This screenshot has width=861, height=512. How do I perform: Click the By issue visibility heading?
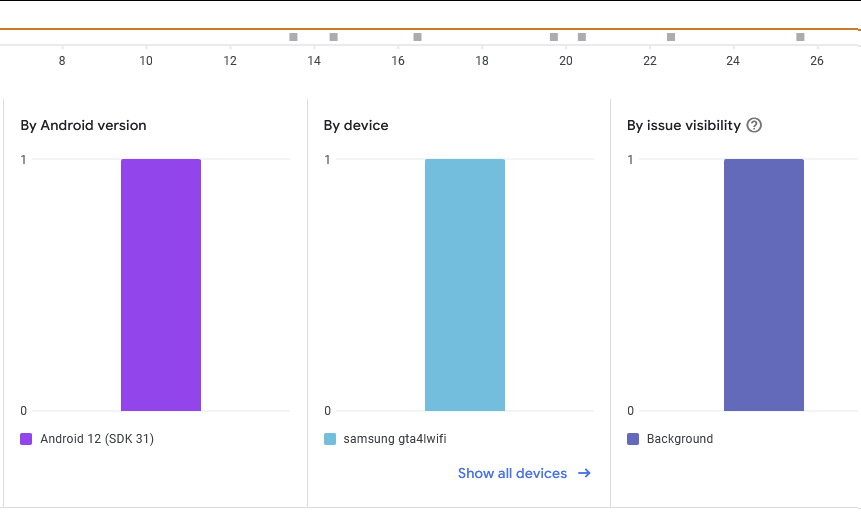684,125
